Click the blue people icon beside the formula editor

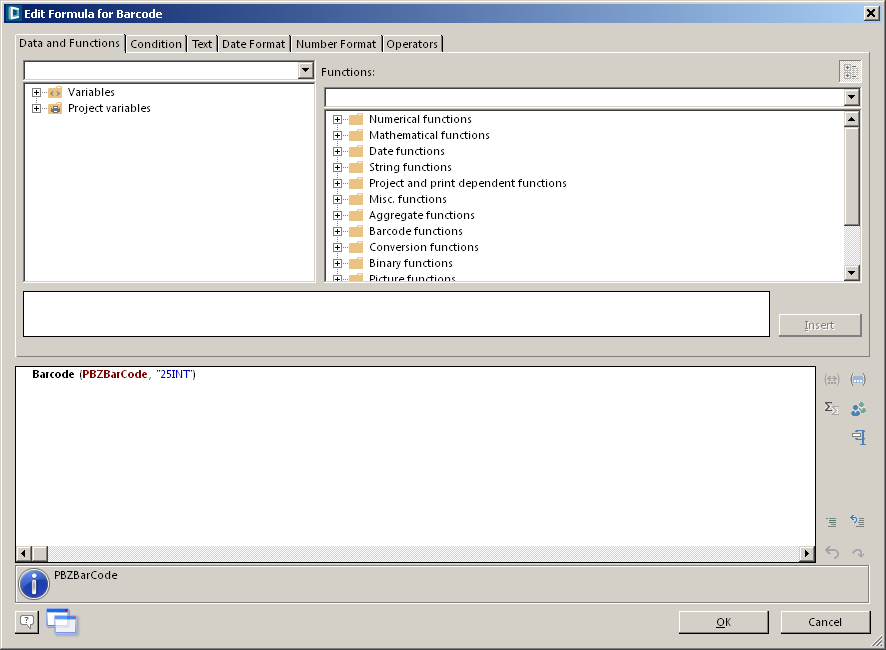tap(857, 408)
